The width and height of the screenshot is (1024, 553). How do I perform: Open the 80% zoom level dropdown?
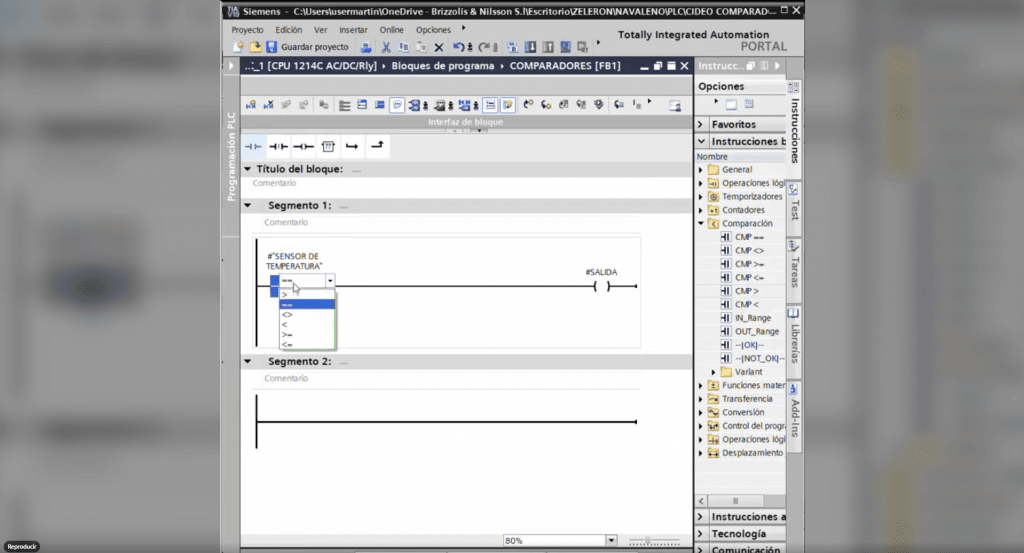(611, 540)
